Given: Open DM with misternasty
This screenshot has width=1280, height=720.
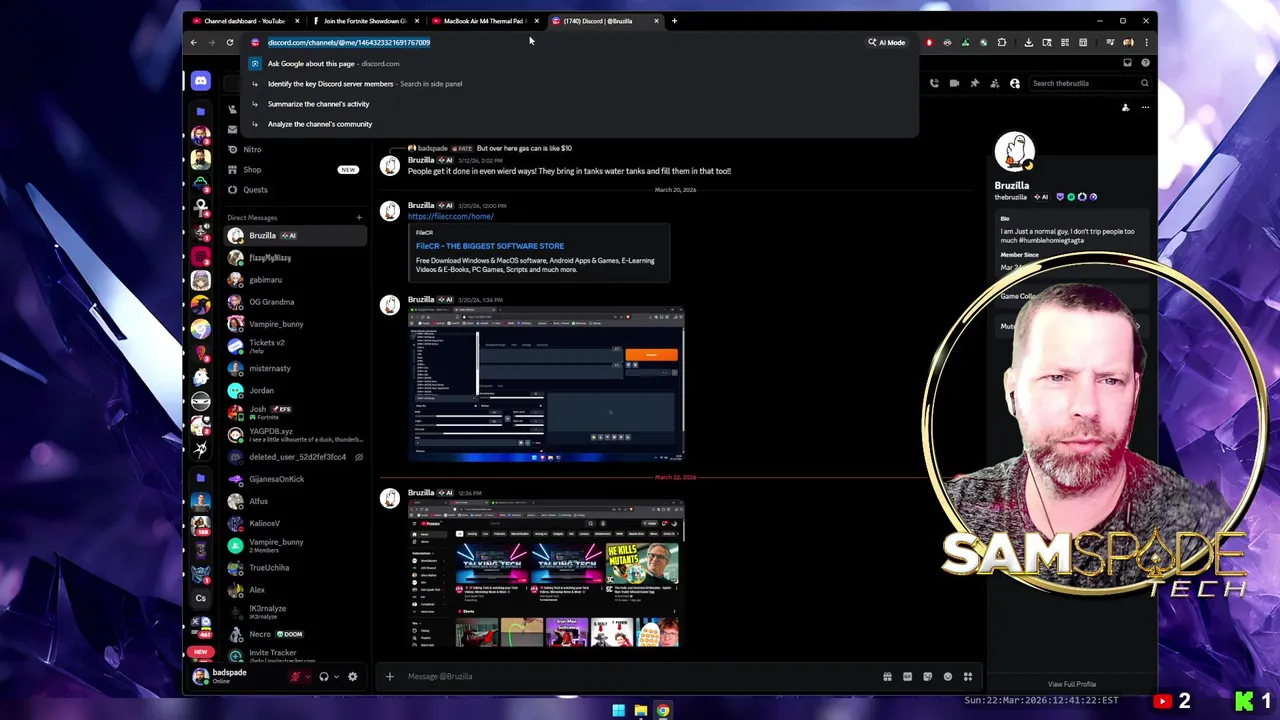Looking at the screenshot, I should click(295, 368).
